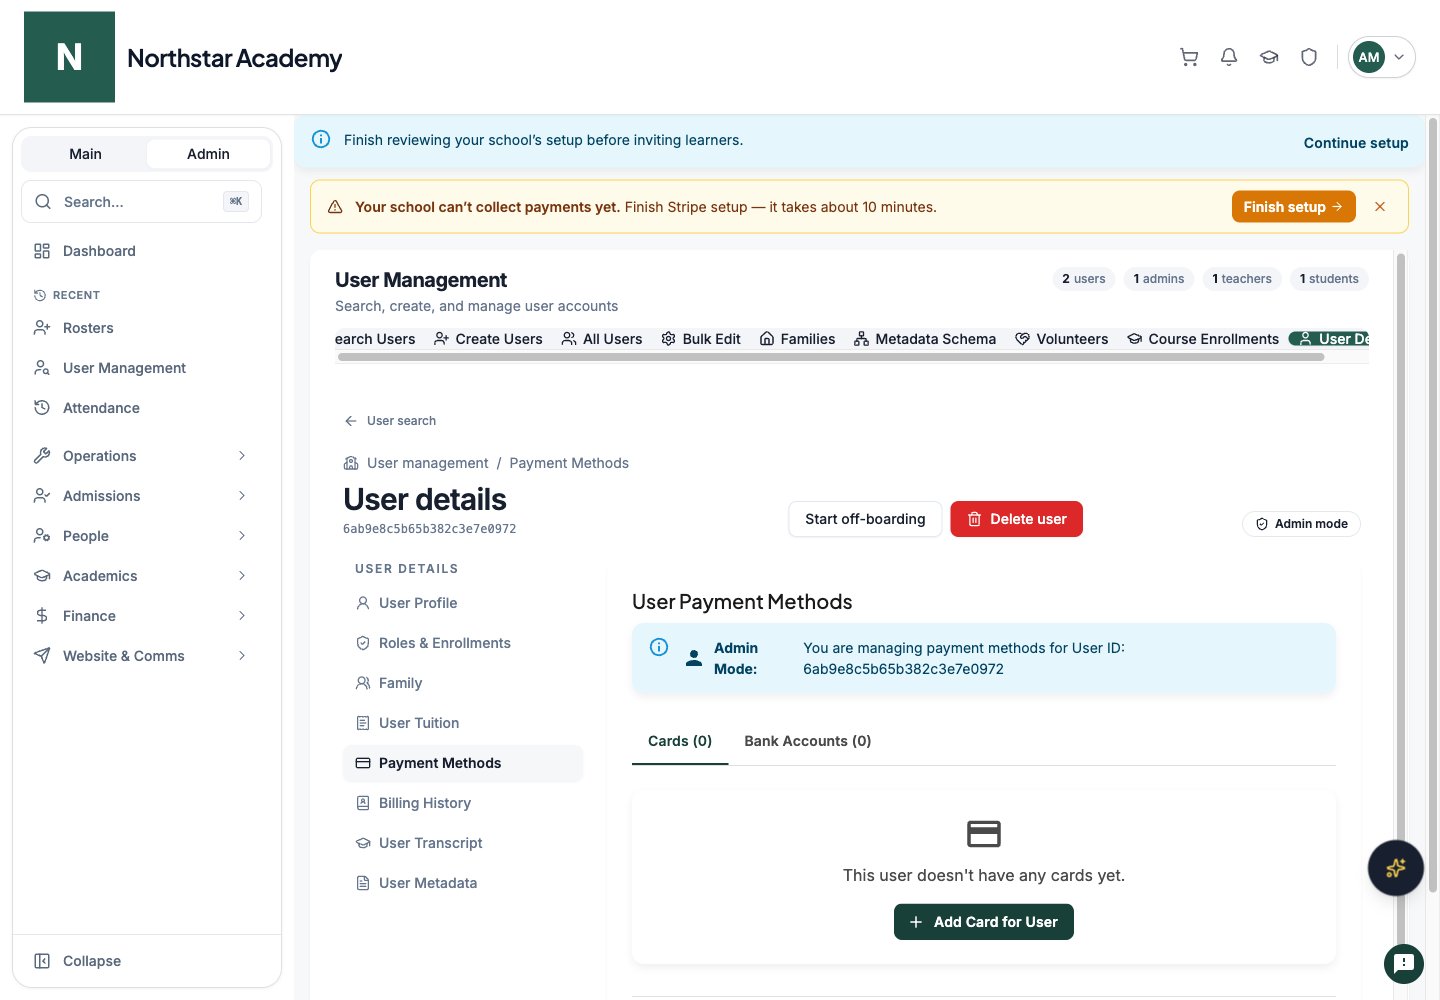Click the shield icon in header
Image resolution: width=1440 pixels, height=1000 pixels.
[x=1309, y=57]
